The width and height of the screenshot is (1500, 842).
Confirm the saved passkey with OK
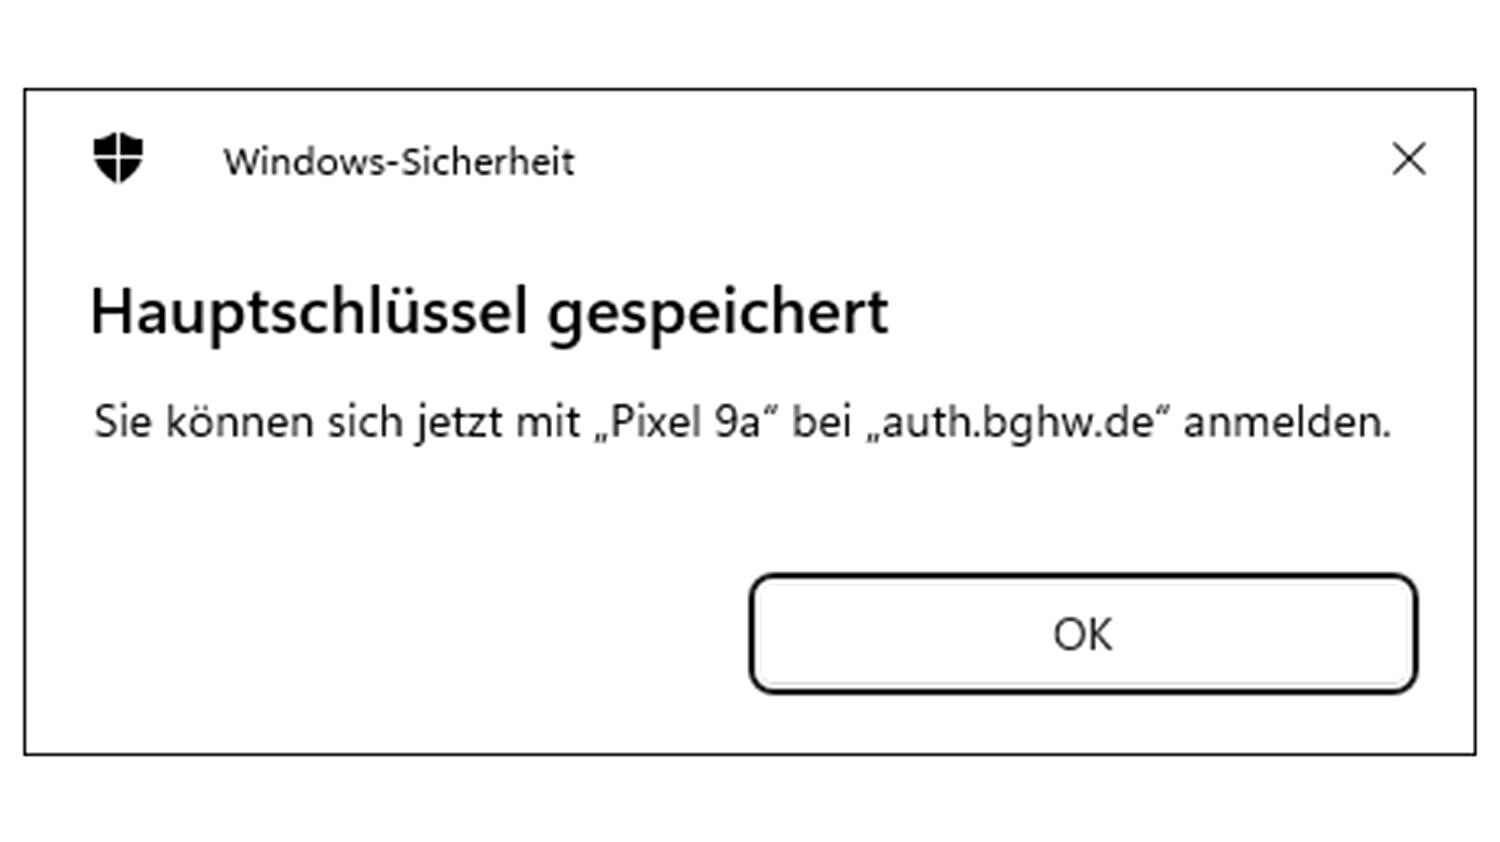1082,634
